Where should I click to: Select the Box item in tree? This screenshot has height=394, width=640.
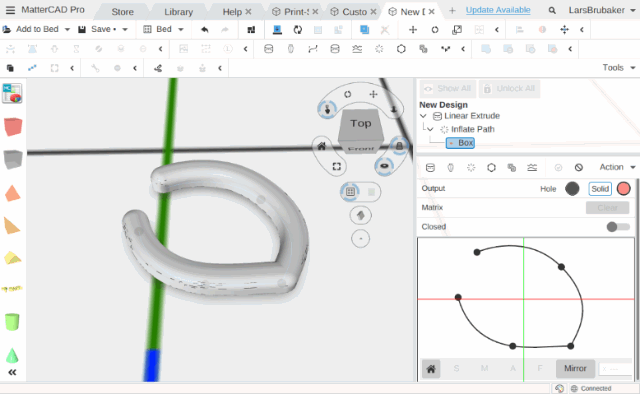click(460, 143)
